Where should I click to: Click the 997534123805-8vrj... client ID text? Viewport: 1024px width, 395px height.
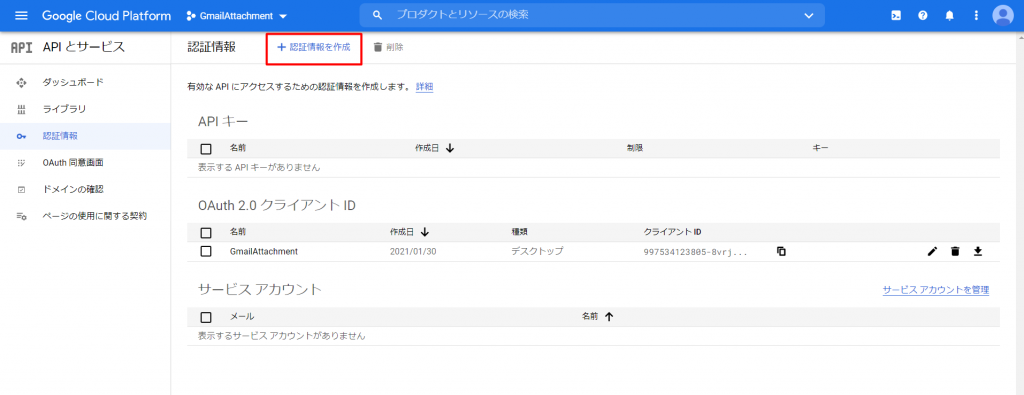point(695,252)
